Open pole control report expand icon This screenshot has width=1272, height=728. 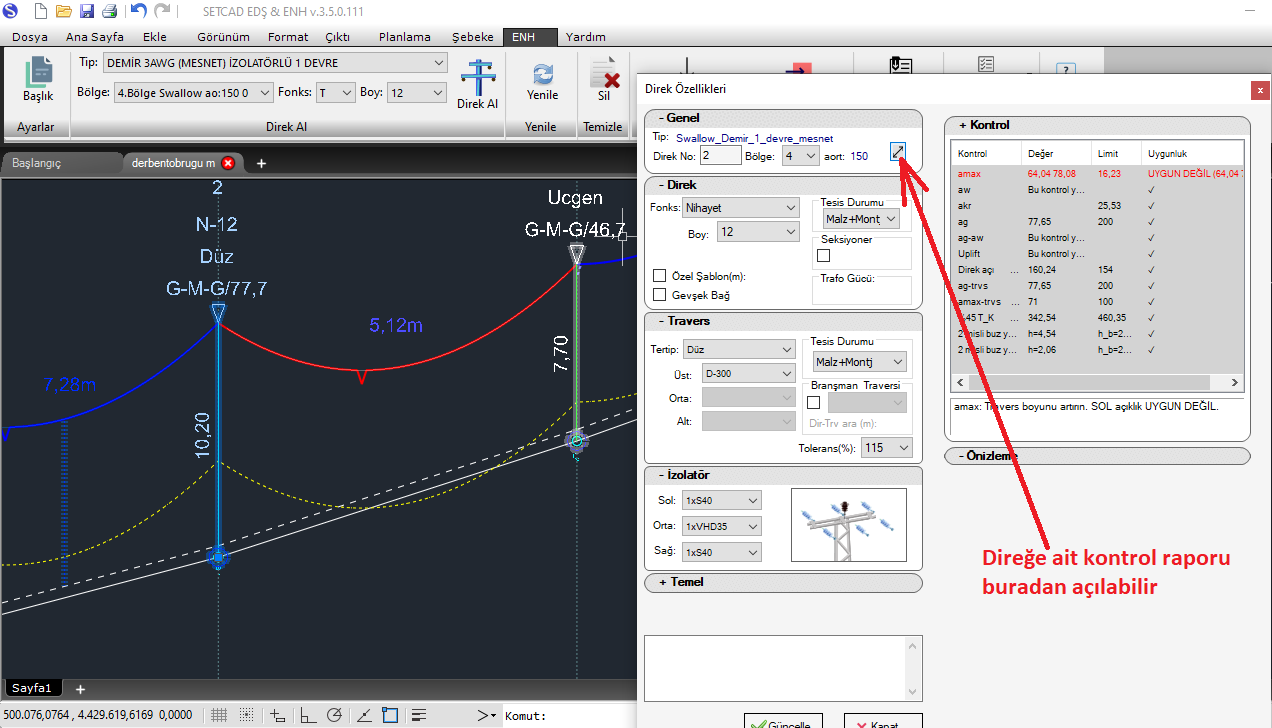click(898, 153)
